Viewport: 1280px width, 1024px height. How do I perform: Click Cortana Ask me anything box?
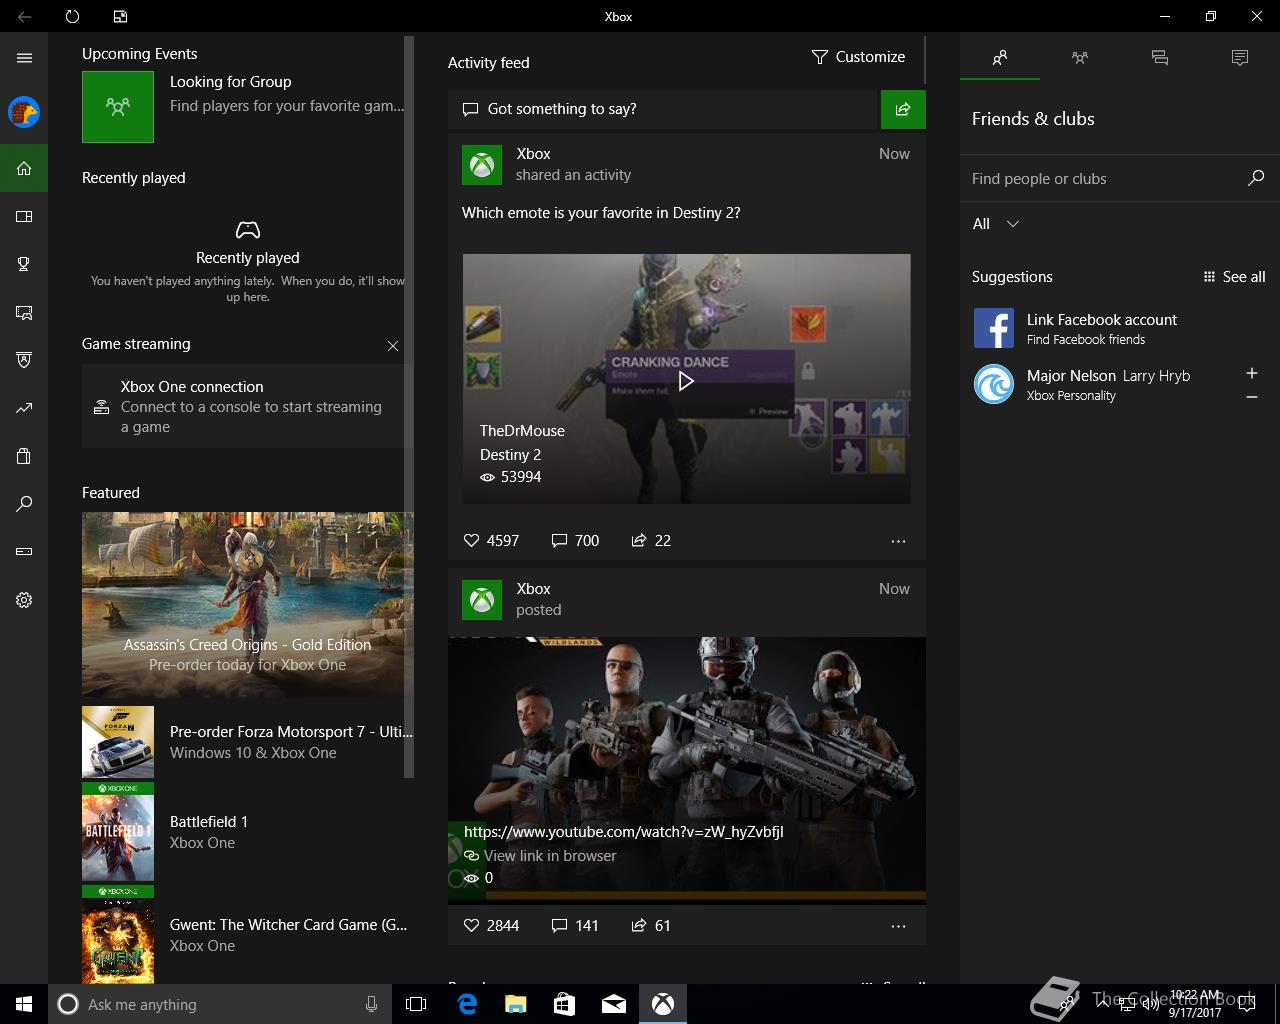click(220, 1004)
